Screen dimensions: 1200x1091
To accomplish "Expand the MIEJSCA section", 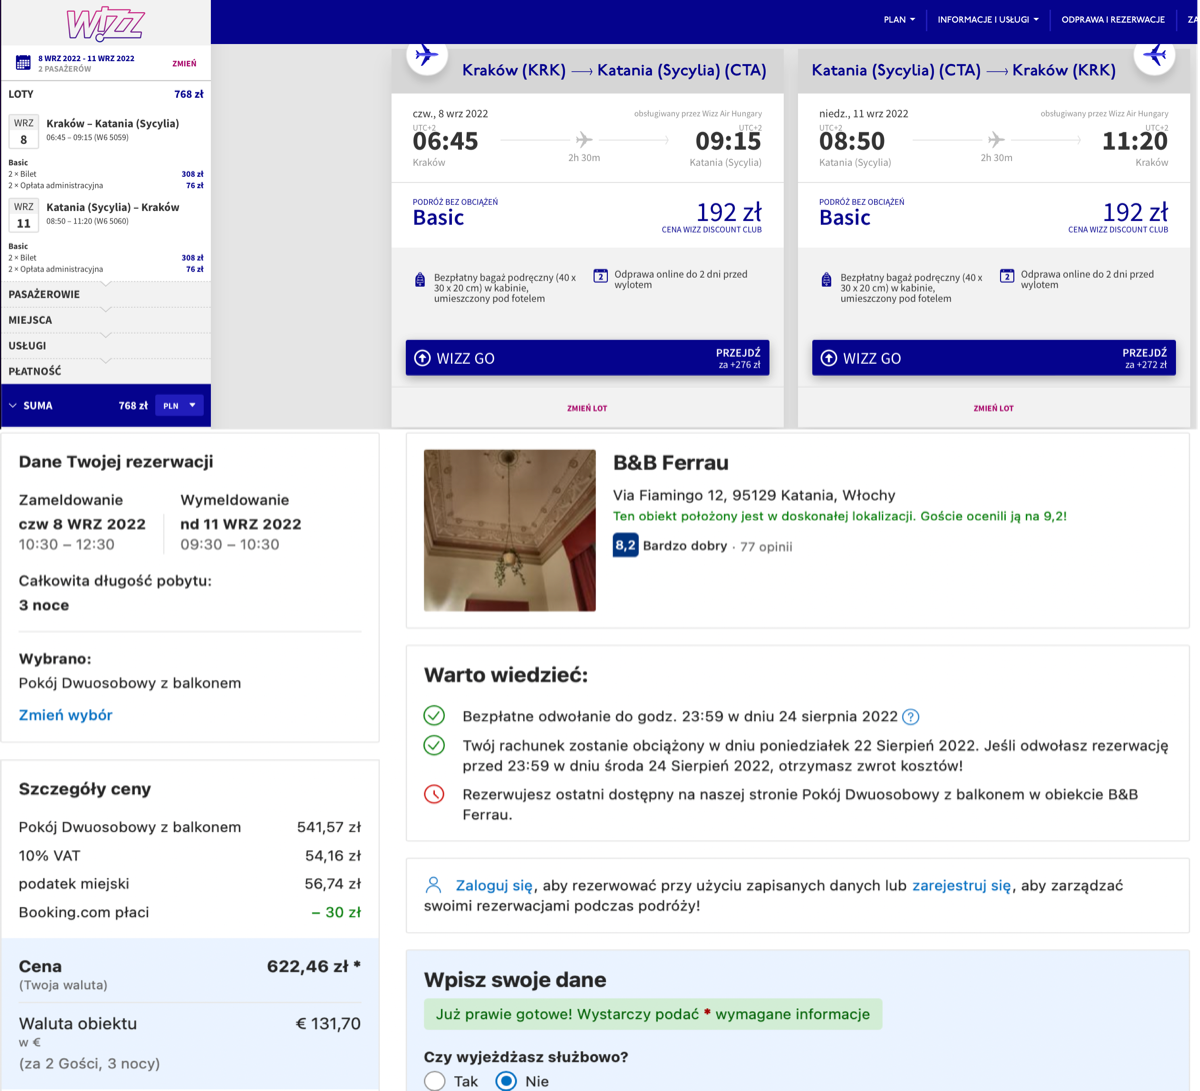I will point(105,320).
